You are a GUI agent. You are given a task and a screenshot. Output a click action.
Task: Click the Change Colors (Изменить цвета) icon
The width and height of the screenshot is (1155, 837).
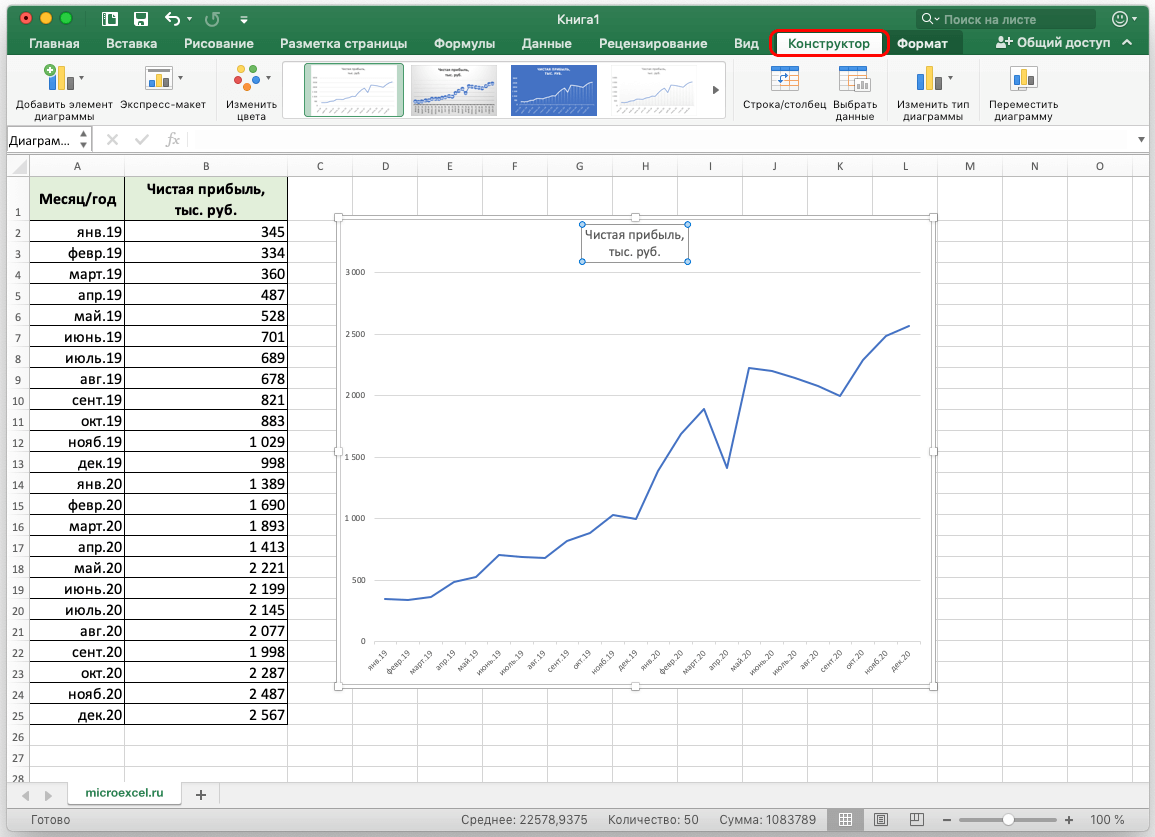248,78
